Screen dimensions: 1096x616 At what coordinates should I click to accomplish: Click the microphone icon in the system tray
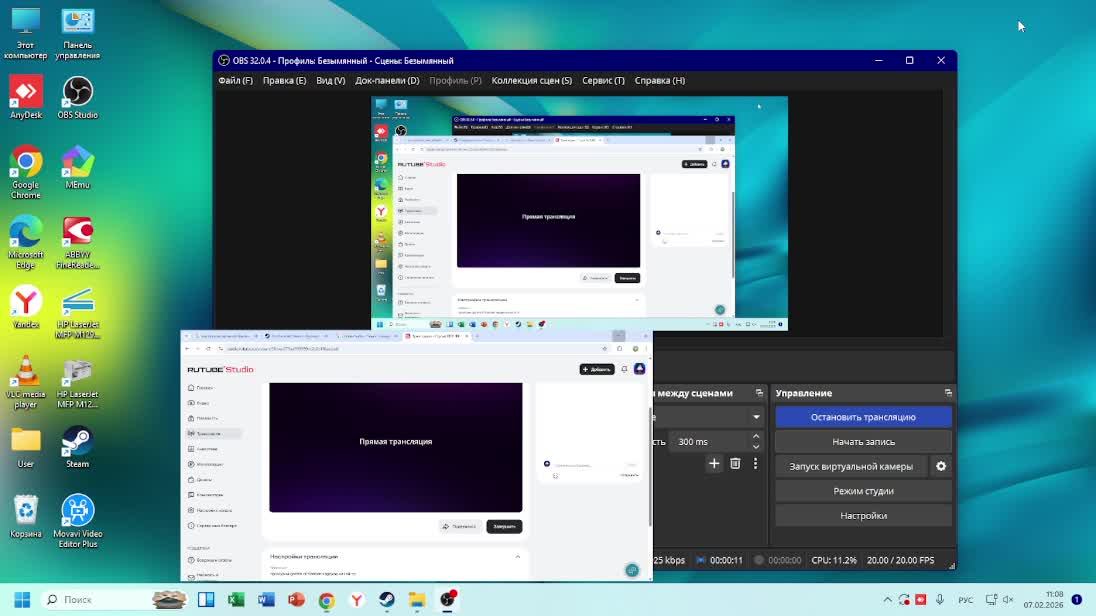[939, 599]
